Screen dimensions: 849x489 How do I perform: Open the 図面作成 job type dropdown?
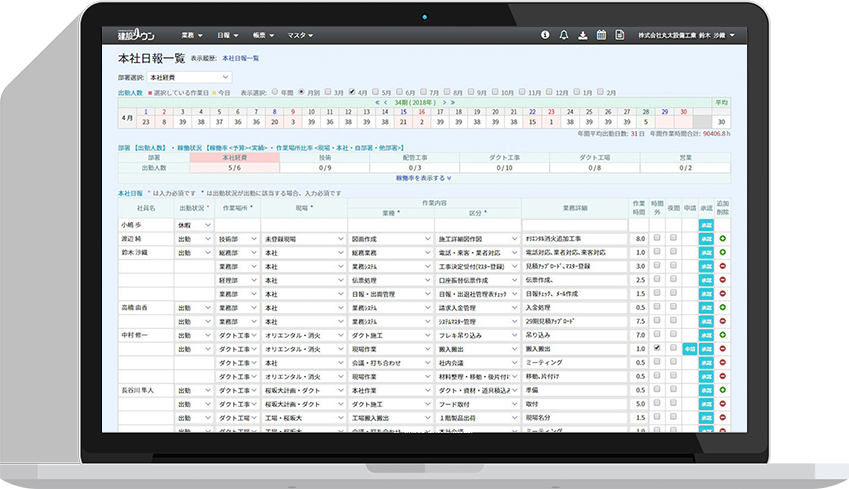(x=390, y=239)
